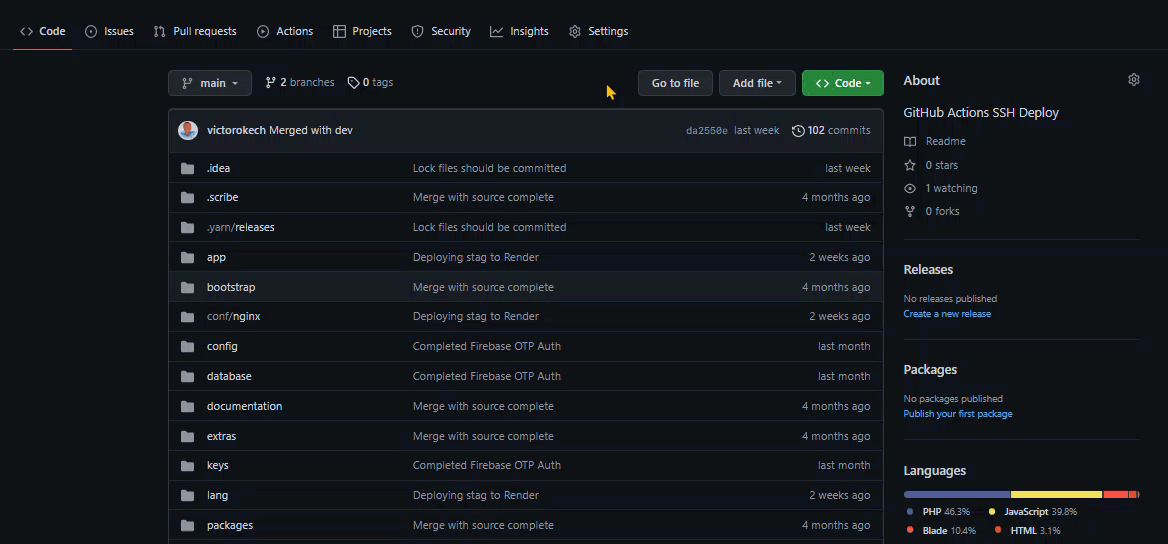Open the .scribe folder

223,197
